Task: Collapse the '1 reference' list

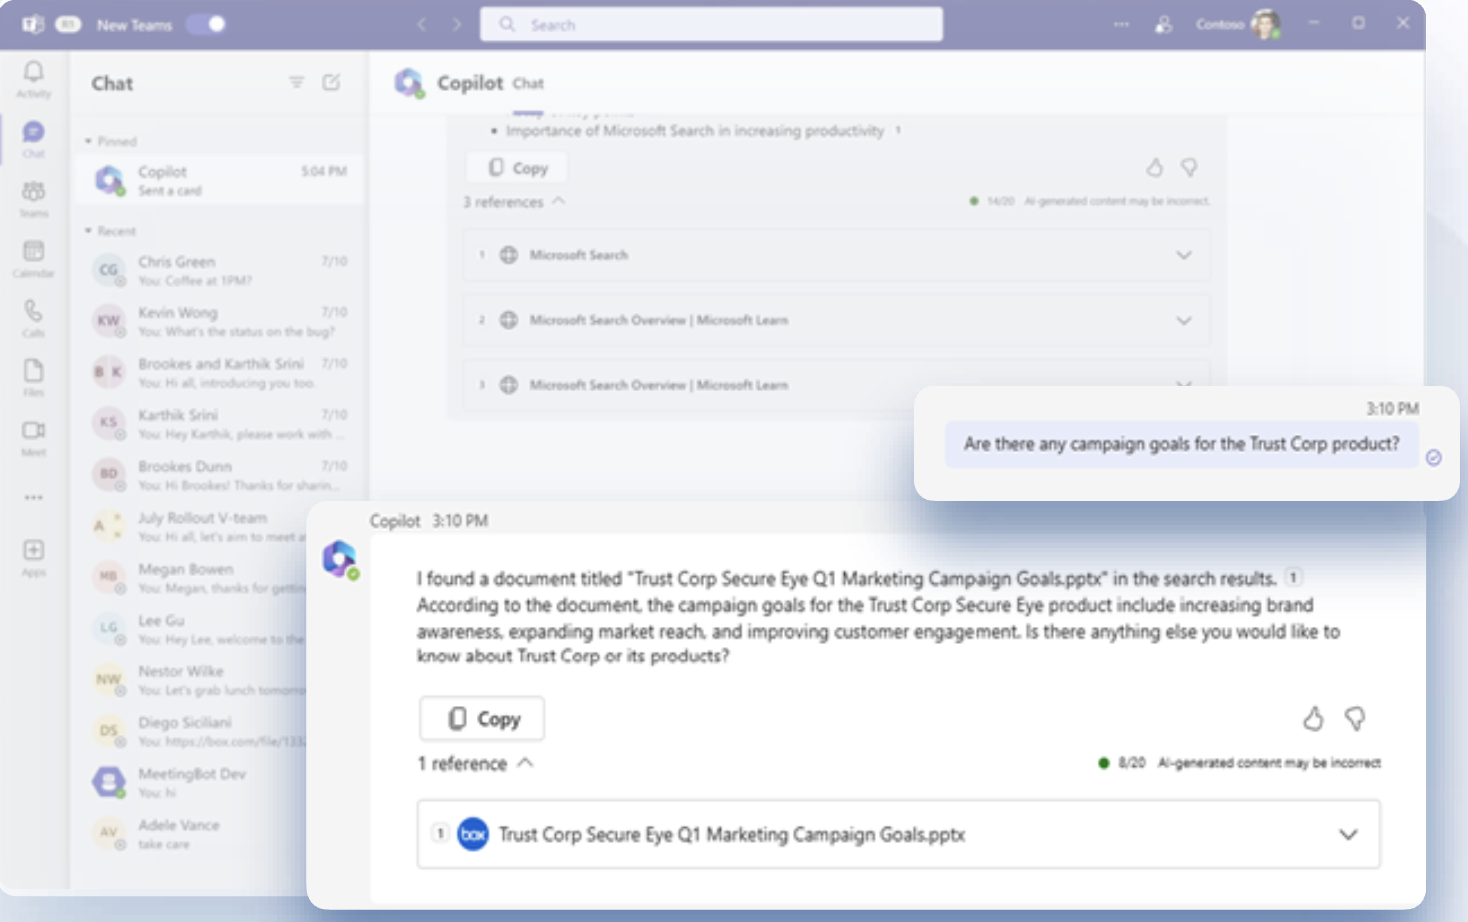Action: (x=526, y=763)
